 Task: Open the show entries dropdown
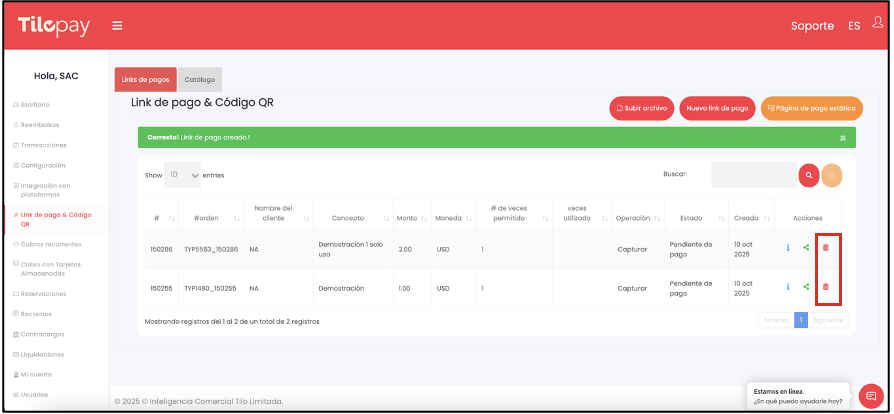[182, 175]
